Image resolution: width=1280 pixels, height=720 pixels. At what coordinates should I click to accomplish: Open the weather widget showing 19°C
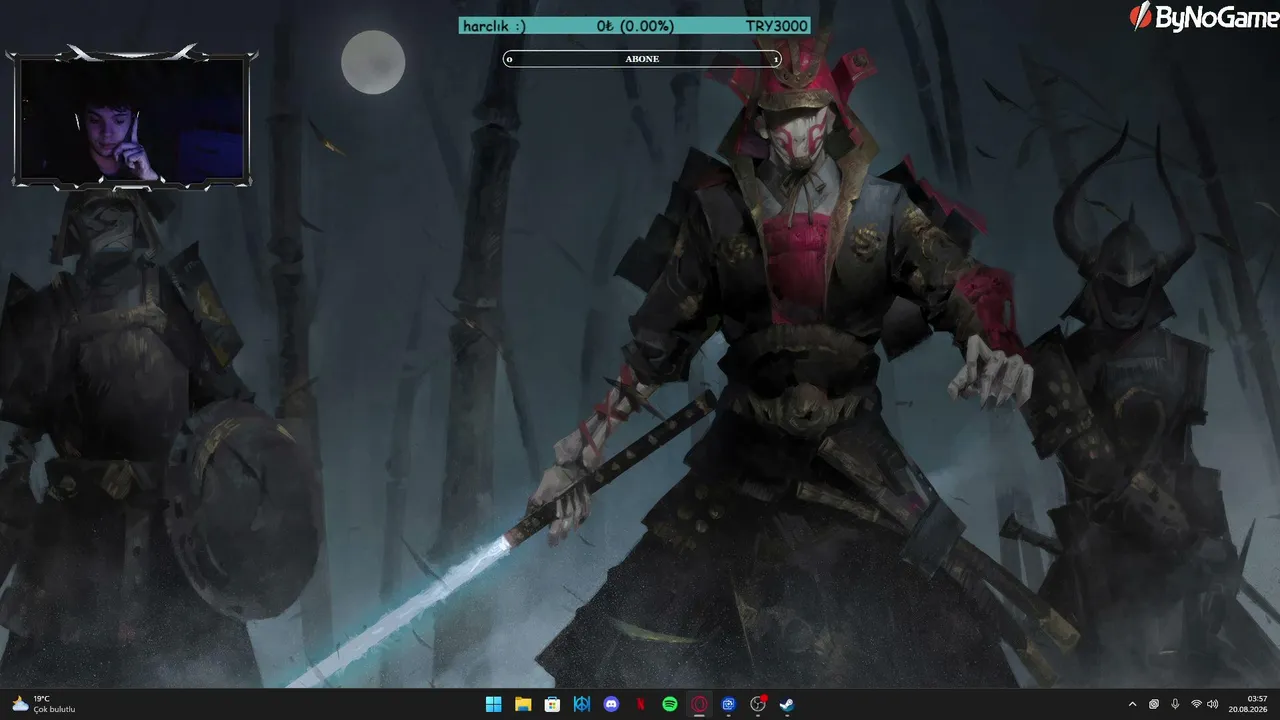44,704
